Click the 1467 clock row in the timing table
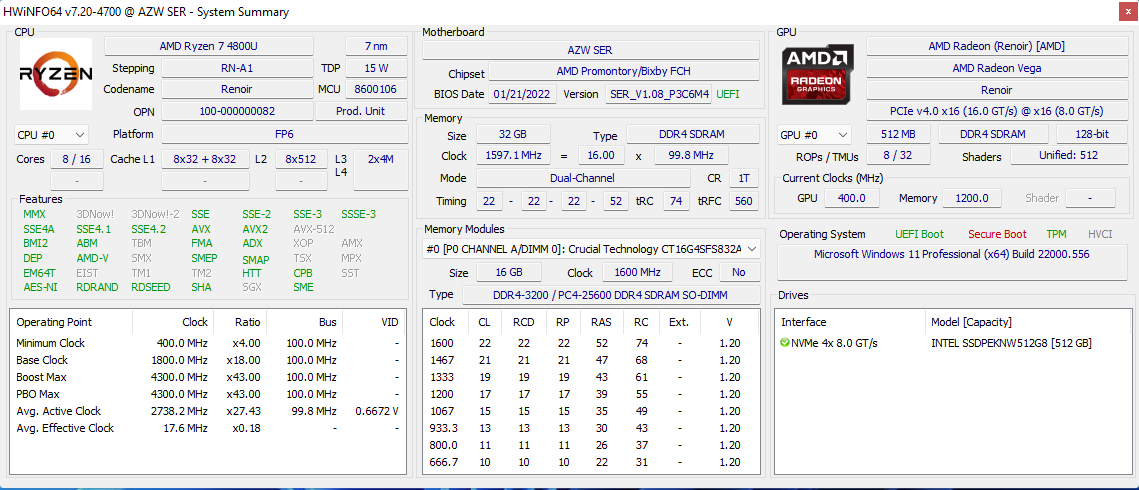This screenshot has height=490, width=1139. [x=591, y=360]
